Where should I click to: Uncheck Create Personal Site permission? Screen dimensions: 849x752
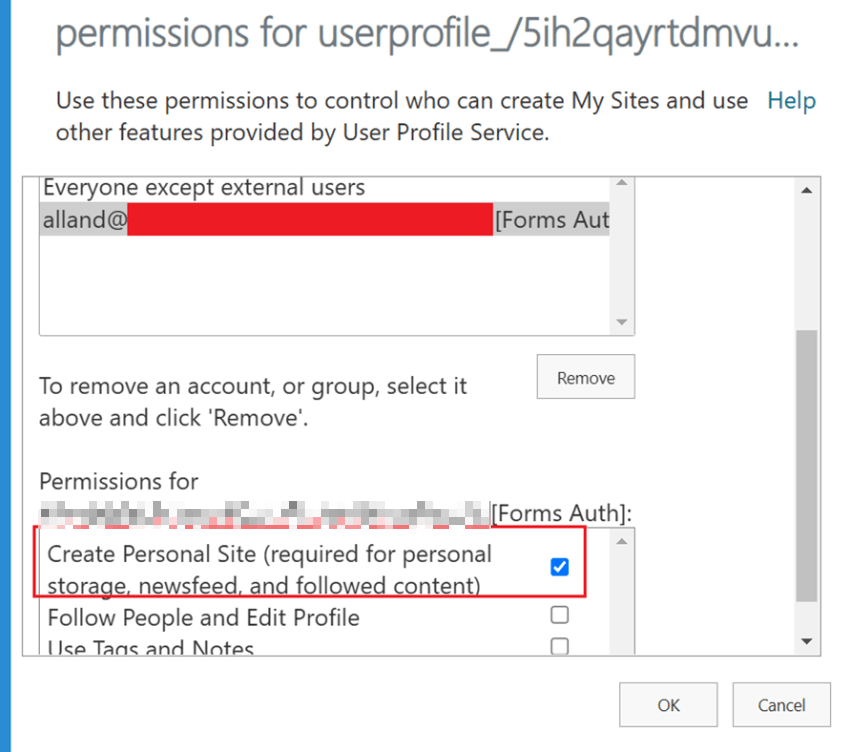pyautogui.click(x=559, y=567)
